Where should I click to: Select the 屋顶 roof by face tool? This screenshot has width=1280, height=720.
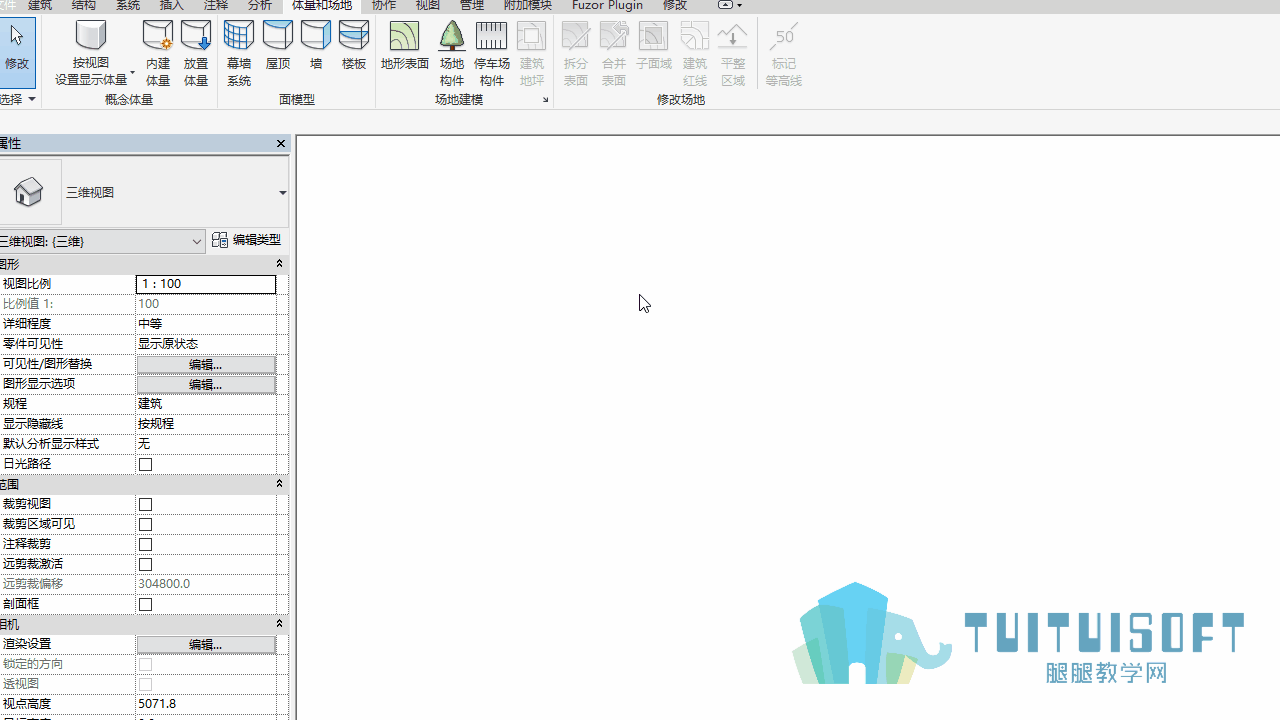pos(278,45)
